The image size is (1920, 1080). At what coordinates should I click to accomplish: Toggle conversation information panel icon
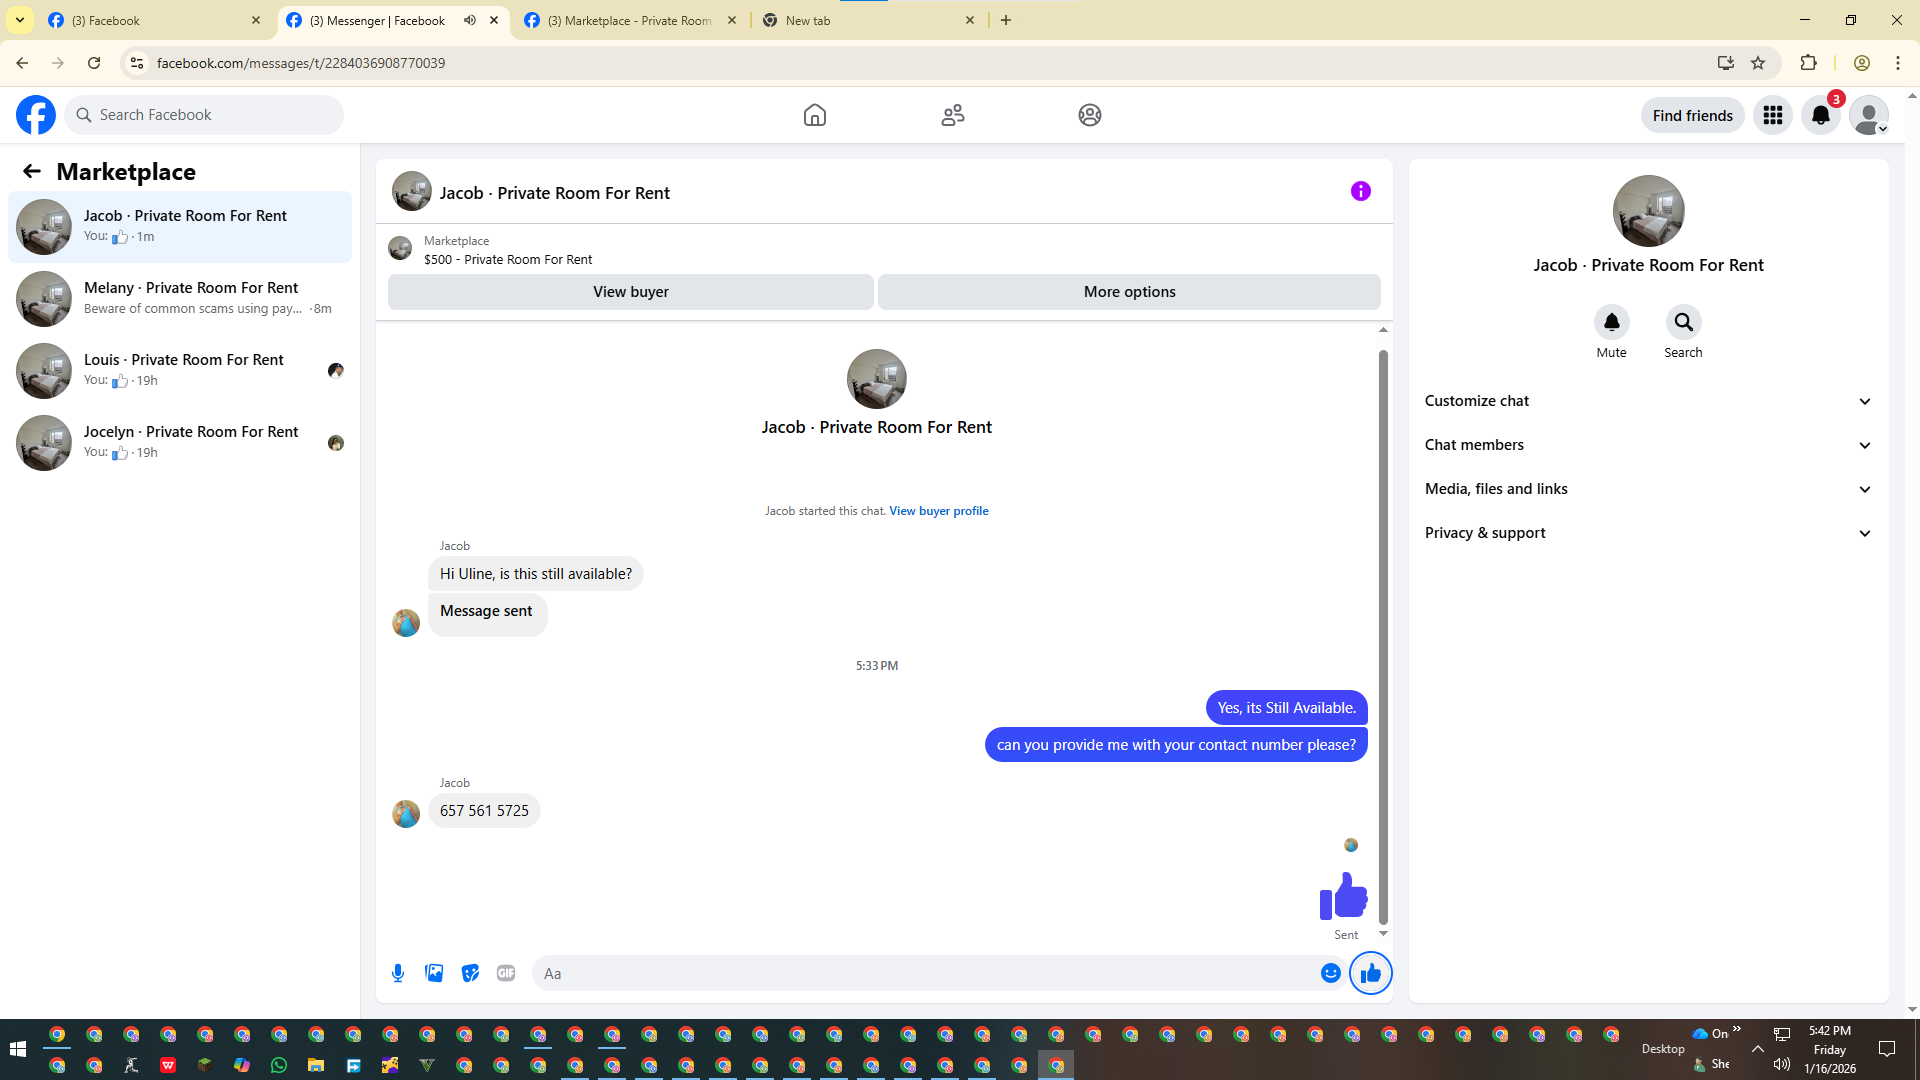[x=1360, y=191]
